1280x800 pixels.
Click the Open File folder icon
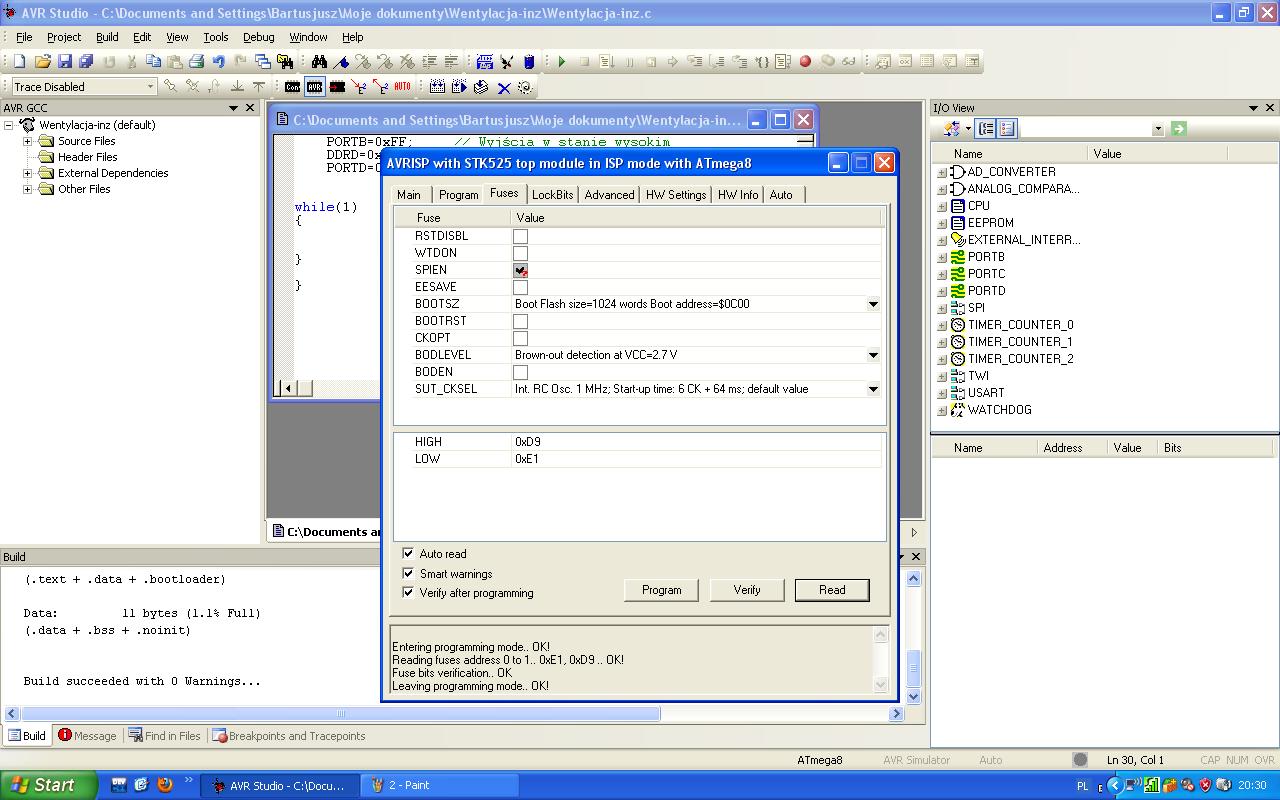42,61
